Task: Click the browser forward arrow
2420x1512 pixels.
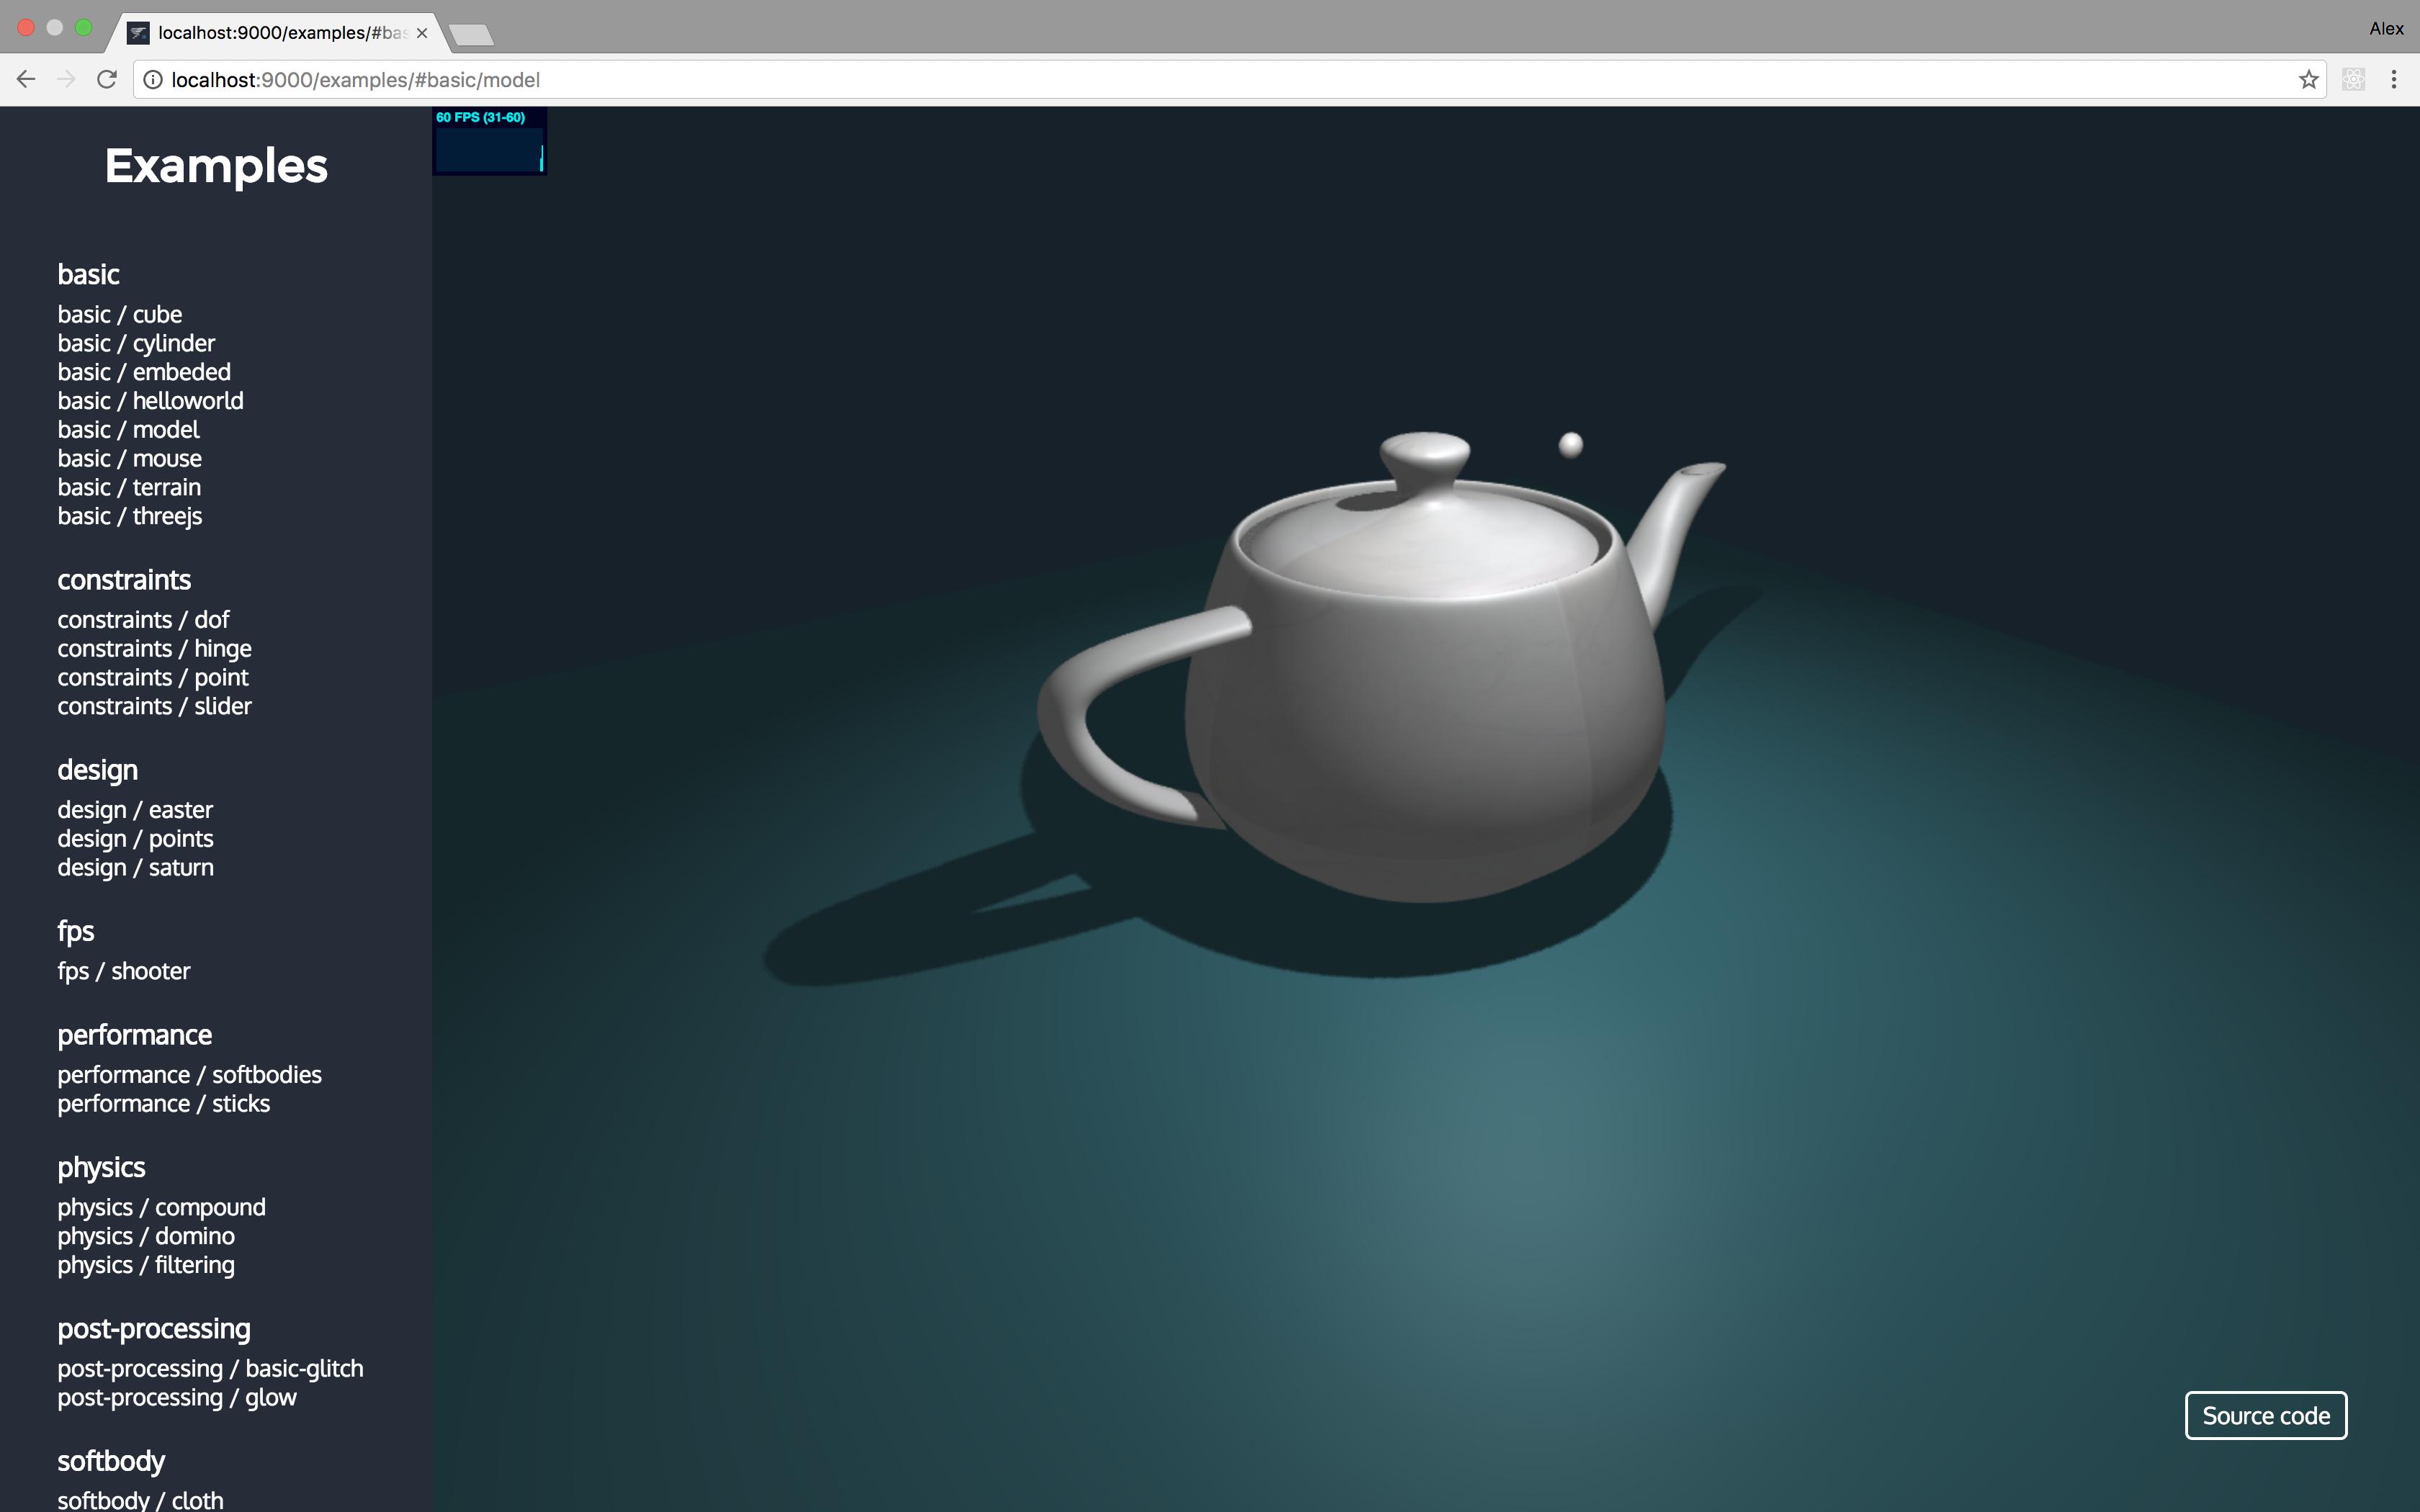Action: point(66,80)
